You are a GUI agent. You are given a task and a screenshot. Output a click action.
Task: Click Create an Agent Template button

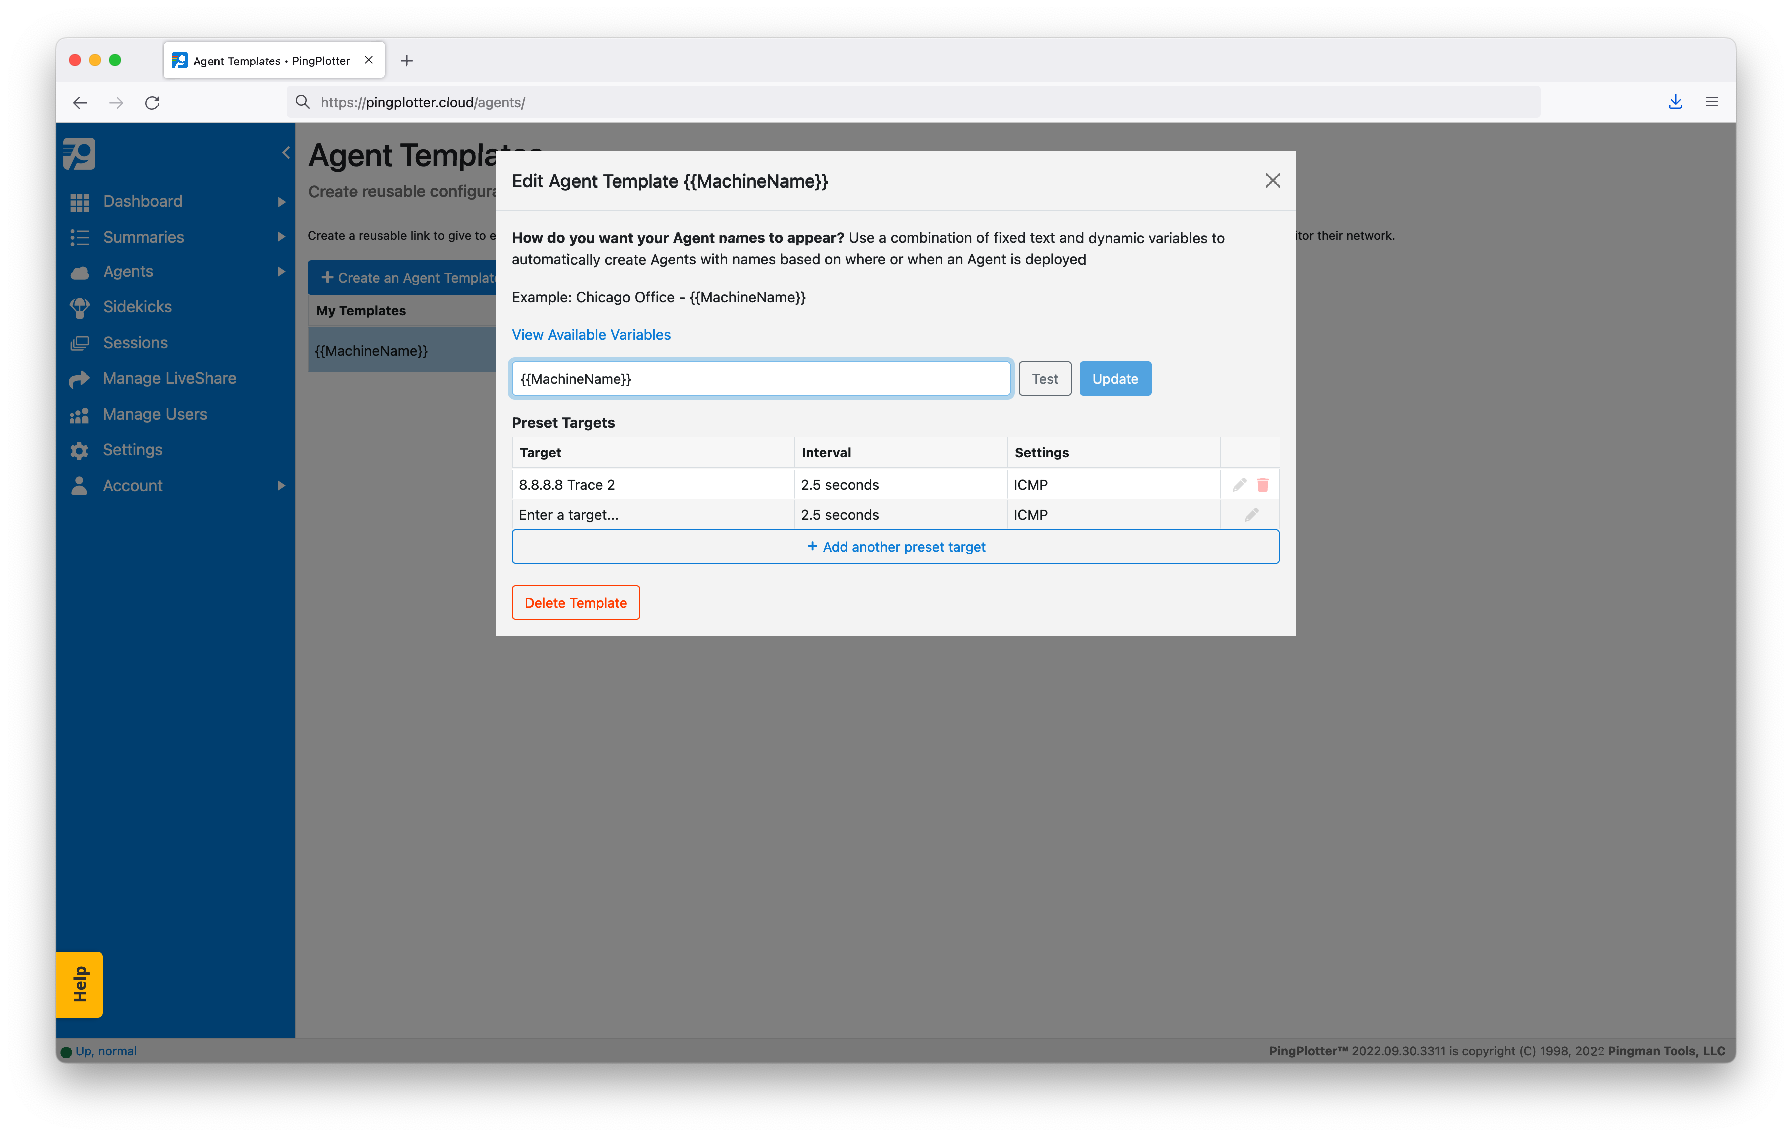402,278
